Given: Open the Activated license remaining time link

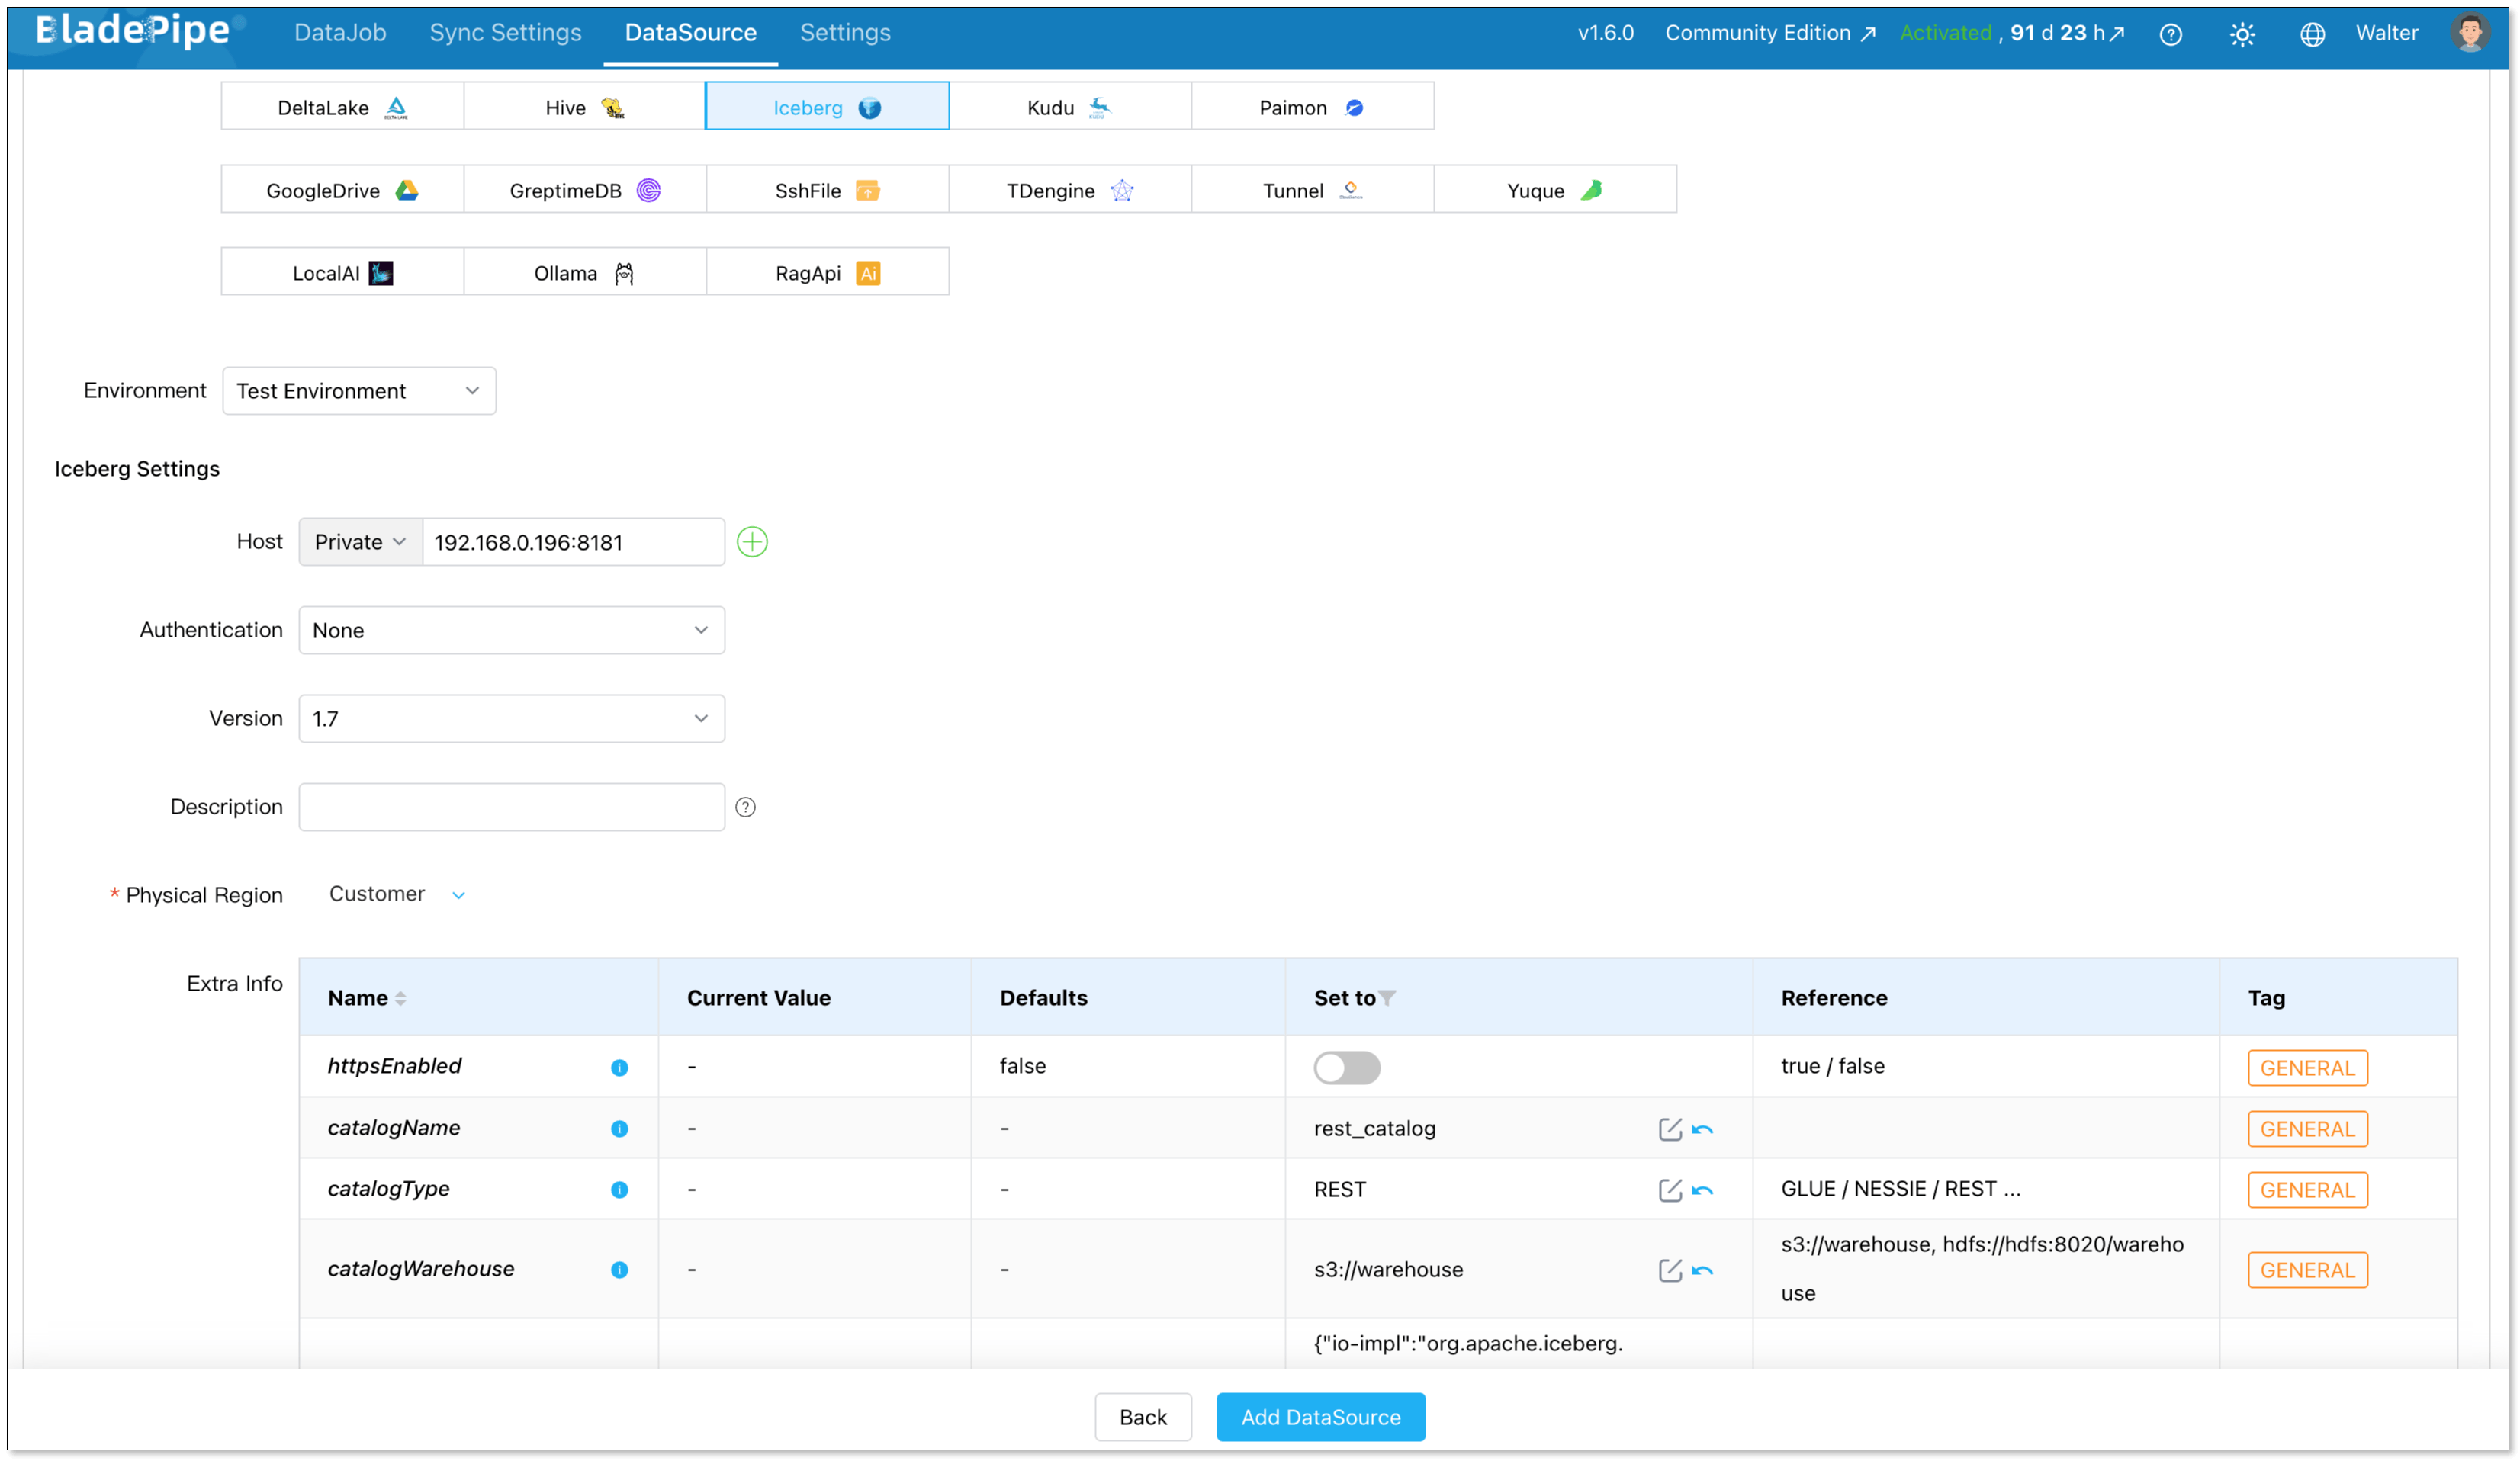Looking at the screenshot, I should [x=2011, y=33].
